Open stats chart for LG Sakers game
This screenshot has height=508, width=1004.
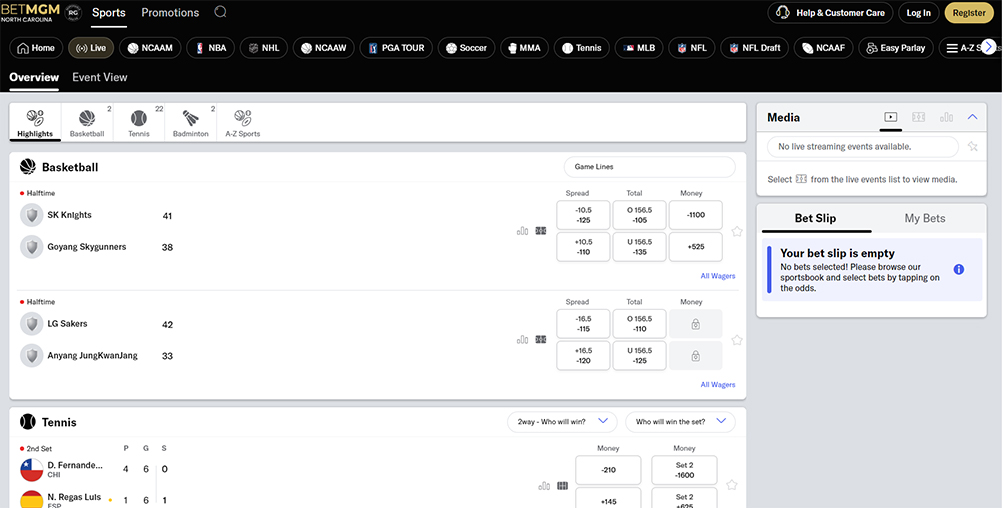pyautogui.click(x=522, y=340)
